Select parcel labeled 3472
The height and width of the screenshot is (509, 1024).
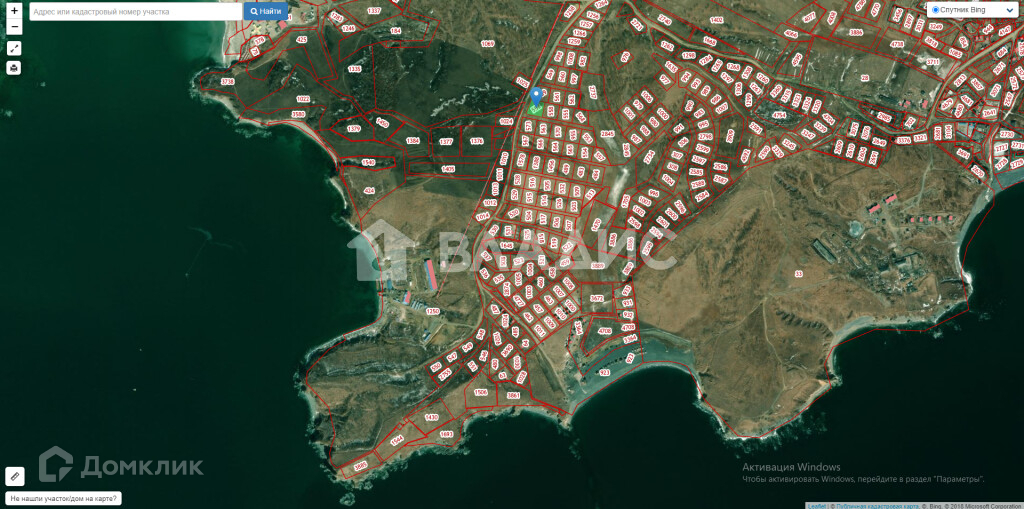click(597, 298)
